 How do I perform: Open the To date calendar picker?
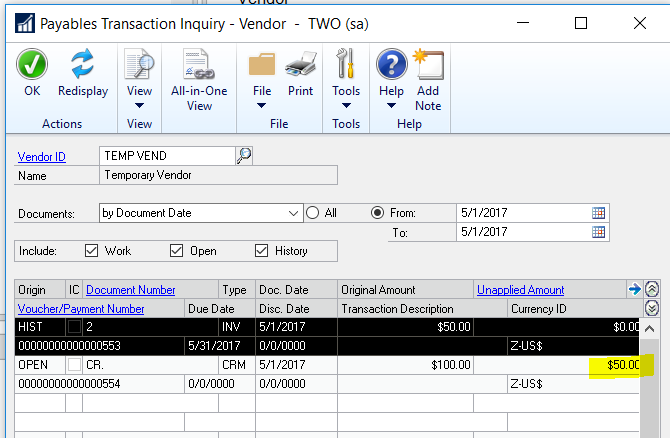pyautogui.click(x=598, y=232)
